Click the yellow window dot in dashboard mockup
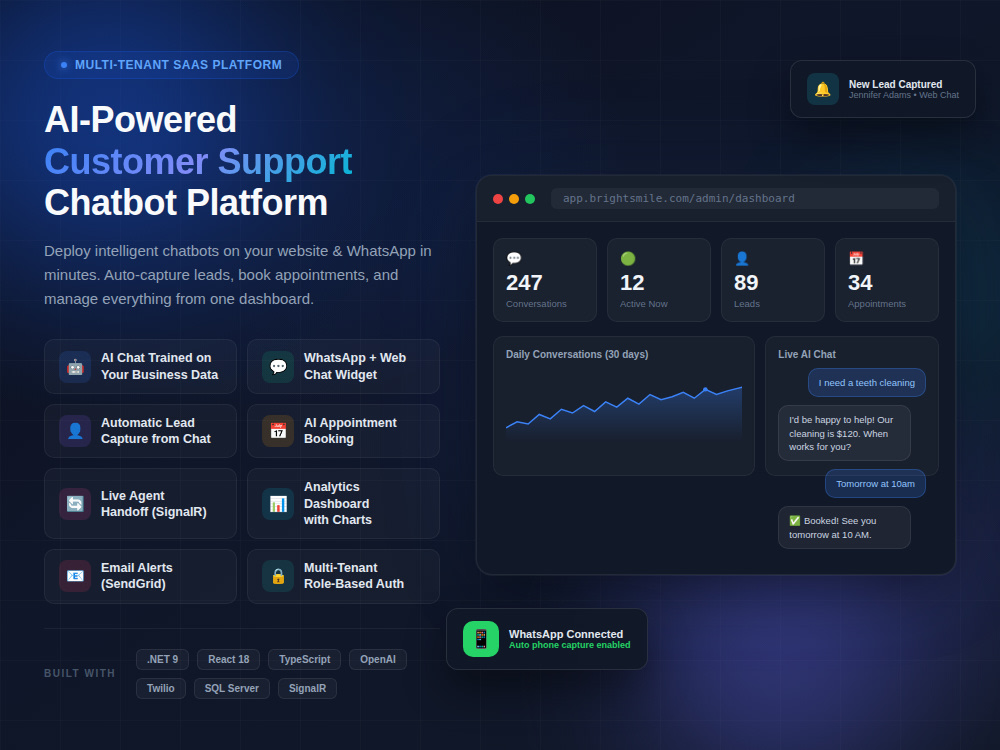This screenshot has width=1000, height=750. point(514,199)
